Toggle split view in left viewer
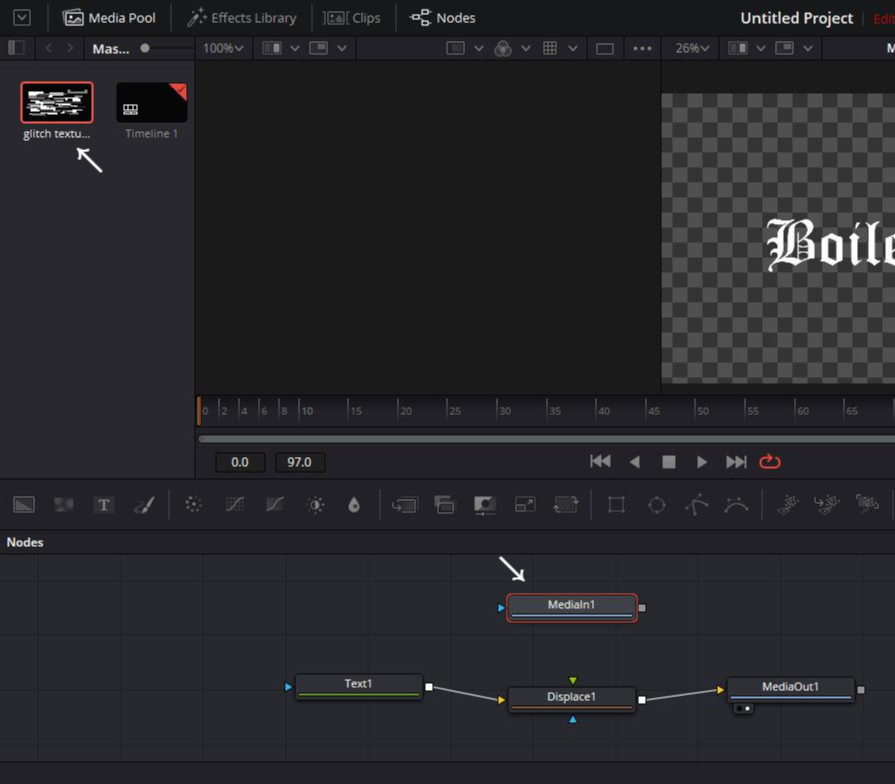Image resolution: width=895 pixels, height=784 pixels. [x=272, y=49]
